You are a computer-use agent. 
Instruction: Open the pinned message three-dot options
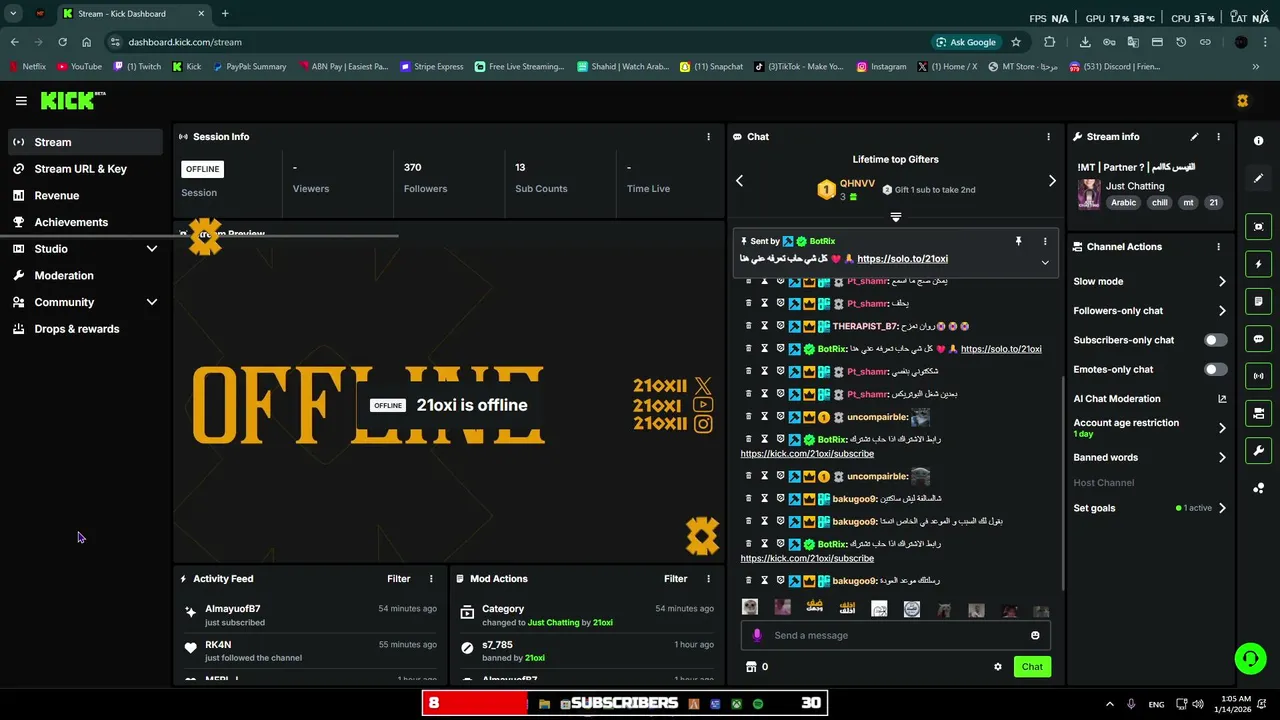tap(1045, 241)
